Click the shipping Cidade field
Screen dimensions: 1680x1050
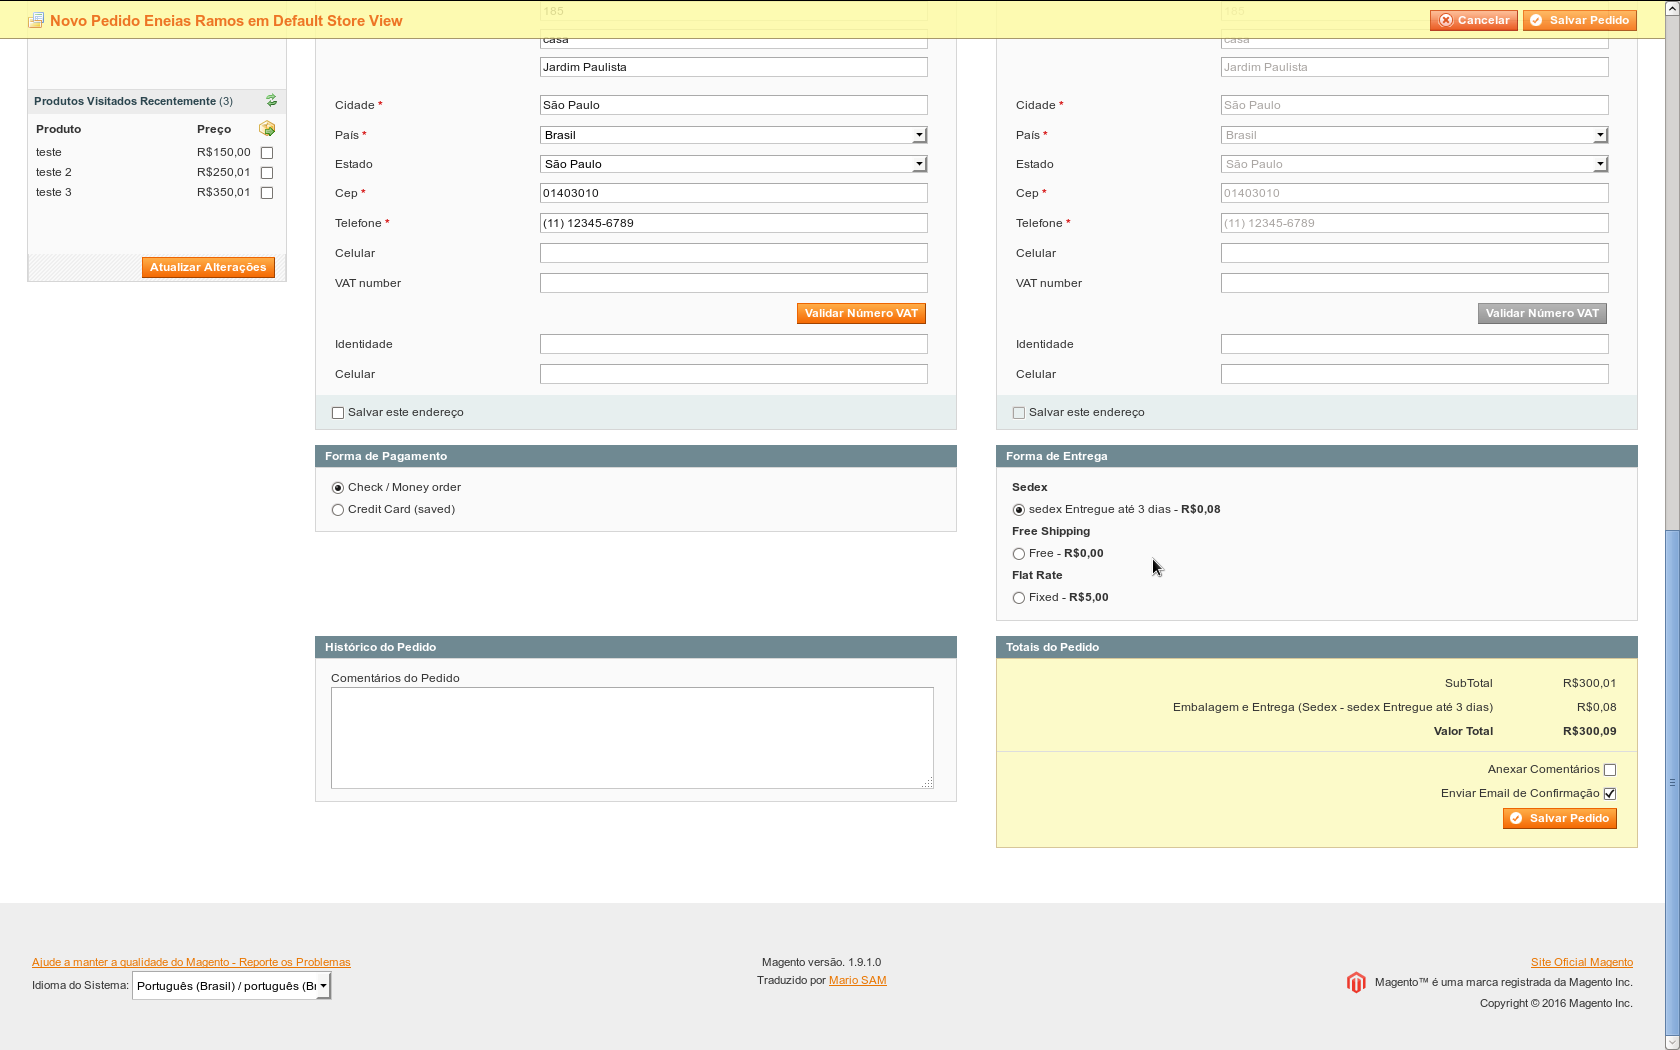[x=1415, y=105]
